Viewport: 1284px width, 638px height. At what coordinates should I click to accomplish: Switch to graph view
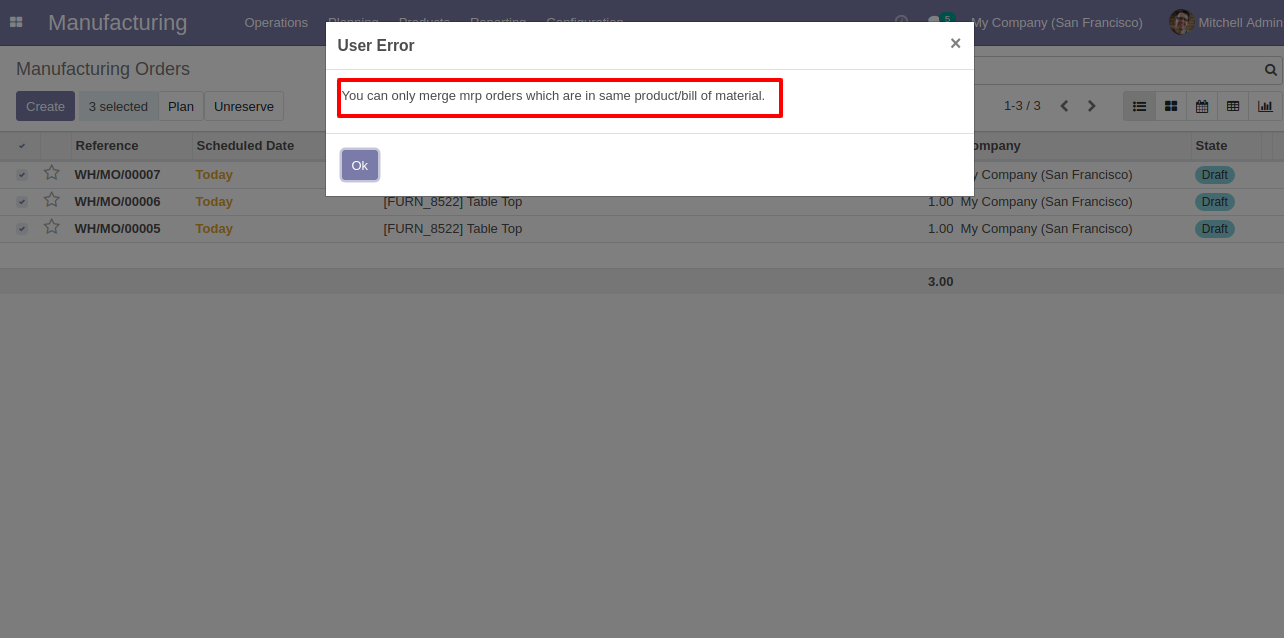1265,106
